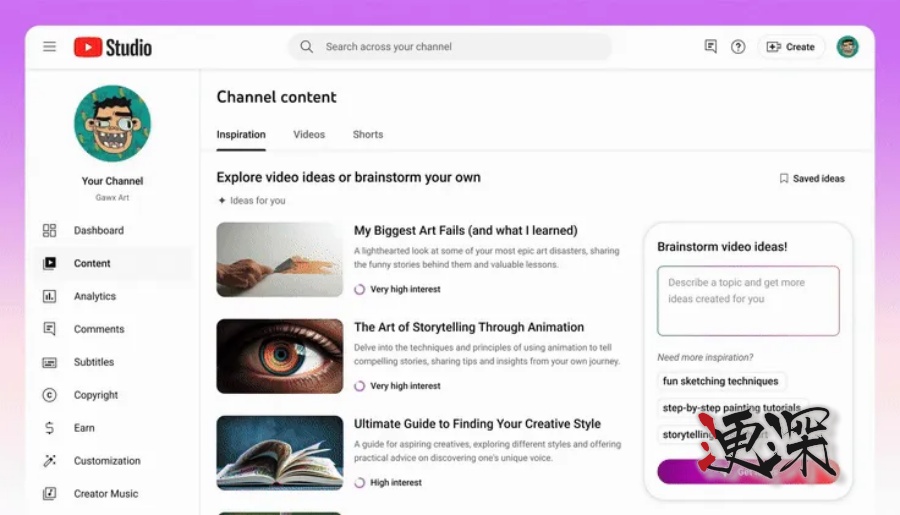
Task: Open the Earn section
Action: 84,428
